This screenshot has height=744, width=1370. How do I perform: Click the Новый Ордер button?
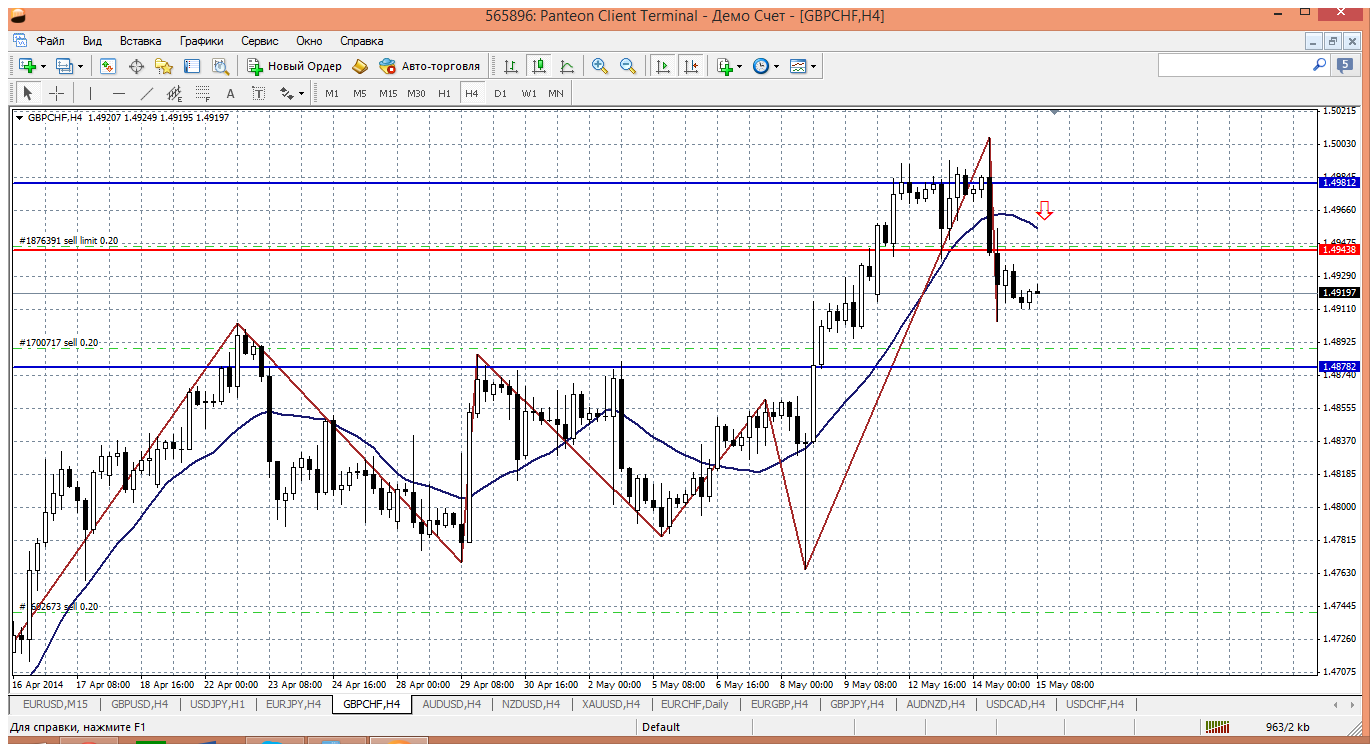pos(295,66)
